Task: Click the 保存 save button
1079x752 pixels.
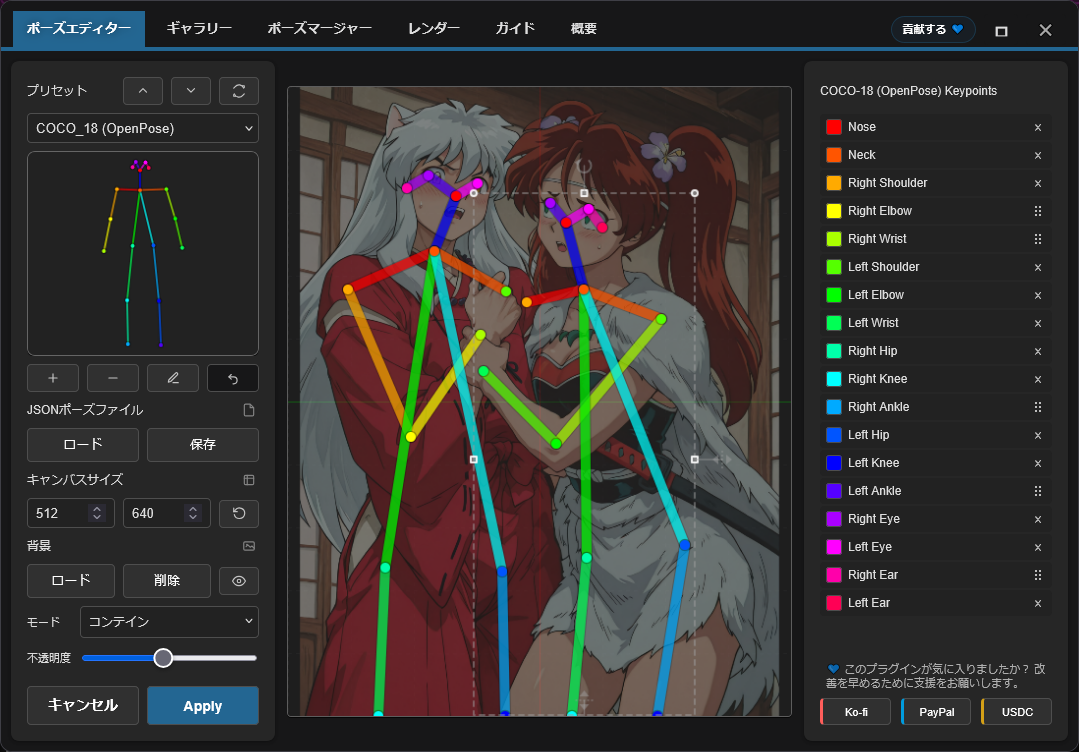Action: click(x=203, y=444)
